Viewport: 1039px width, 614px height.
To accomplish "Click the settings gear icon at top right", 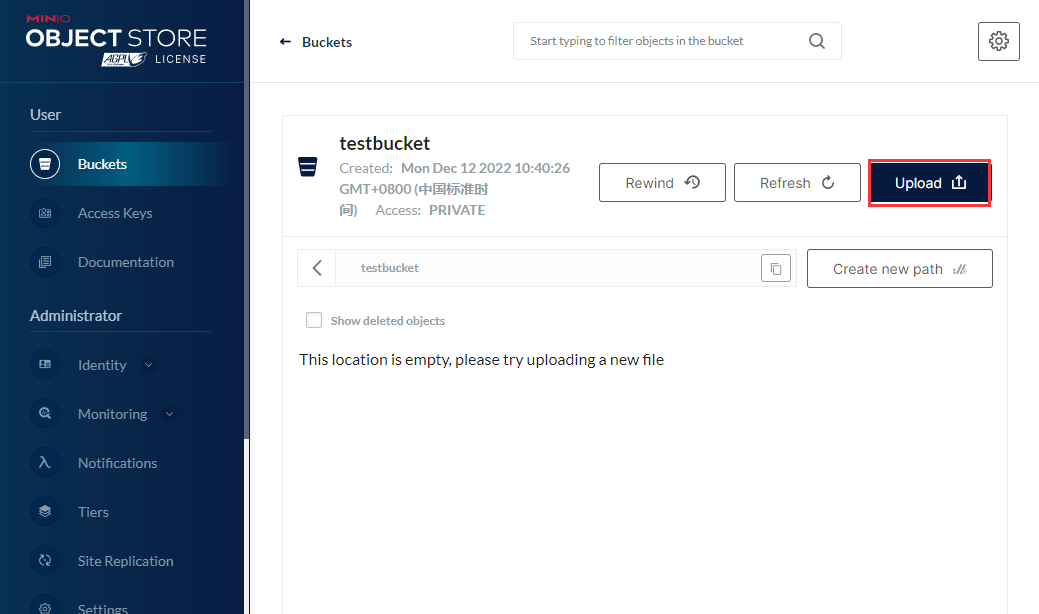I will pyautogui.click(x=998, y=41).
